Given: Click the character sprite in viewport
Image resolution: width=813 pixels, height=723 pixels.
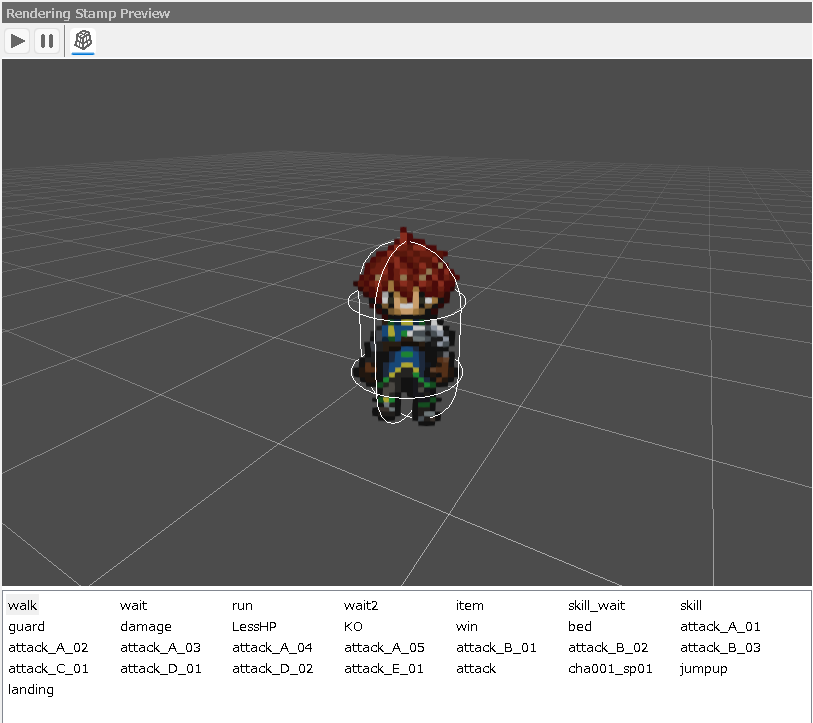Looking at the screenshot, I should (407, 330).
